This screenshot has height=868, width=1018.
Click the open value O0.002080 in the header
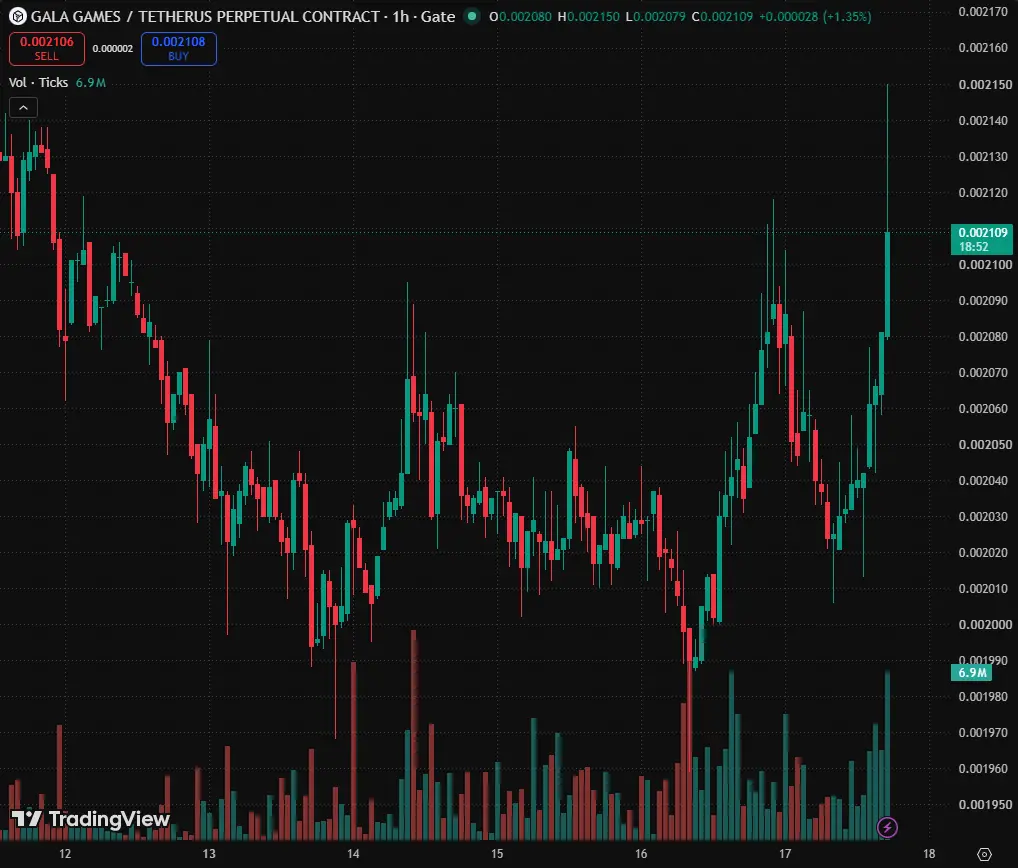(x=520, y=16)
